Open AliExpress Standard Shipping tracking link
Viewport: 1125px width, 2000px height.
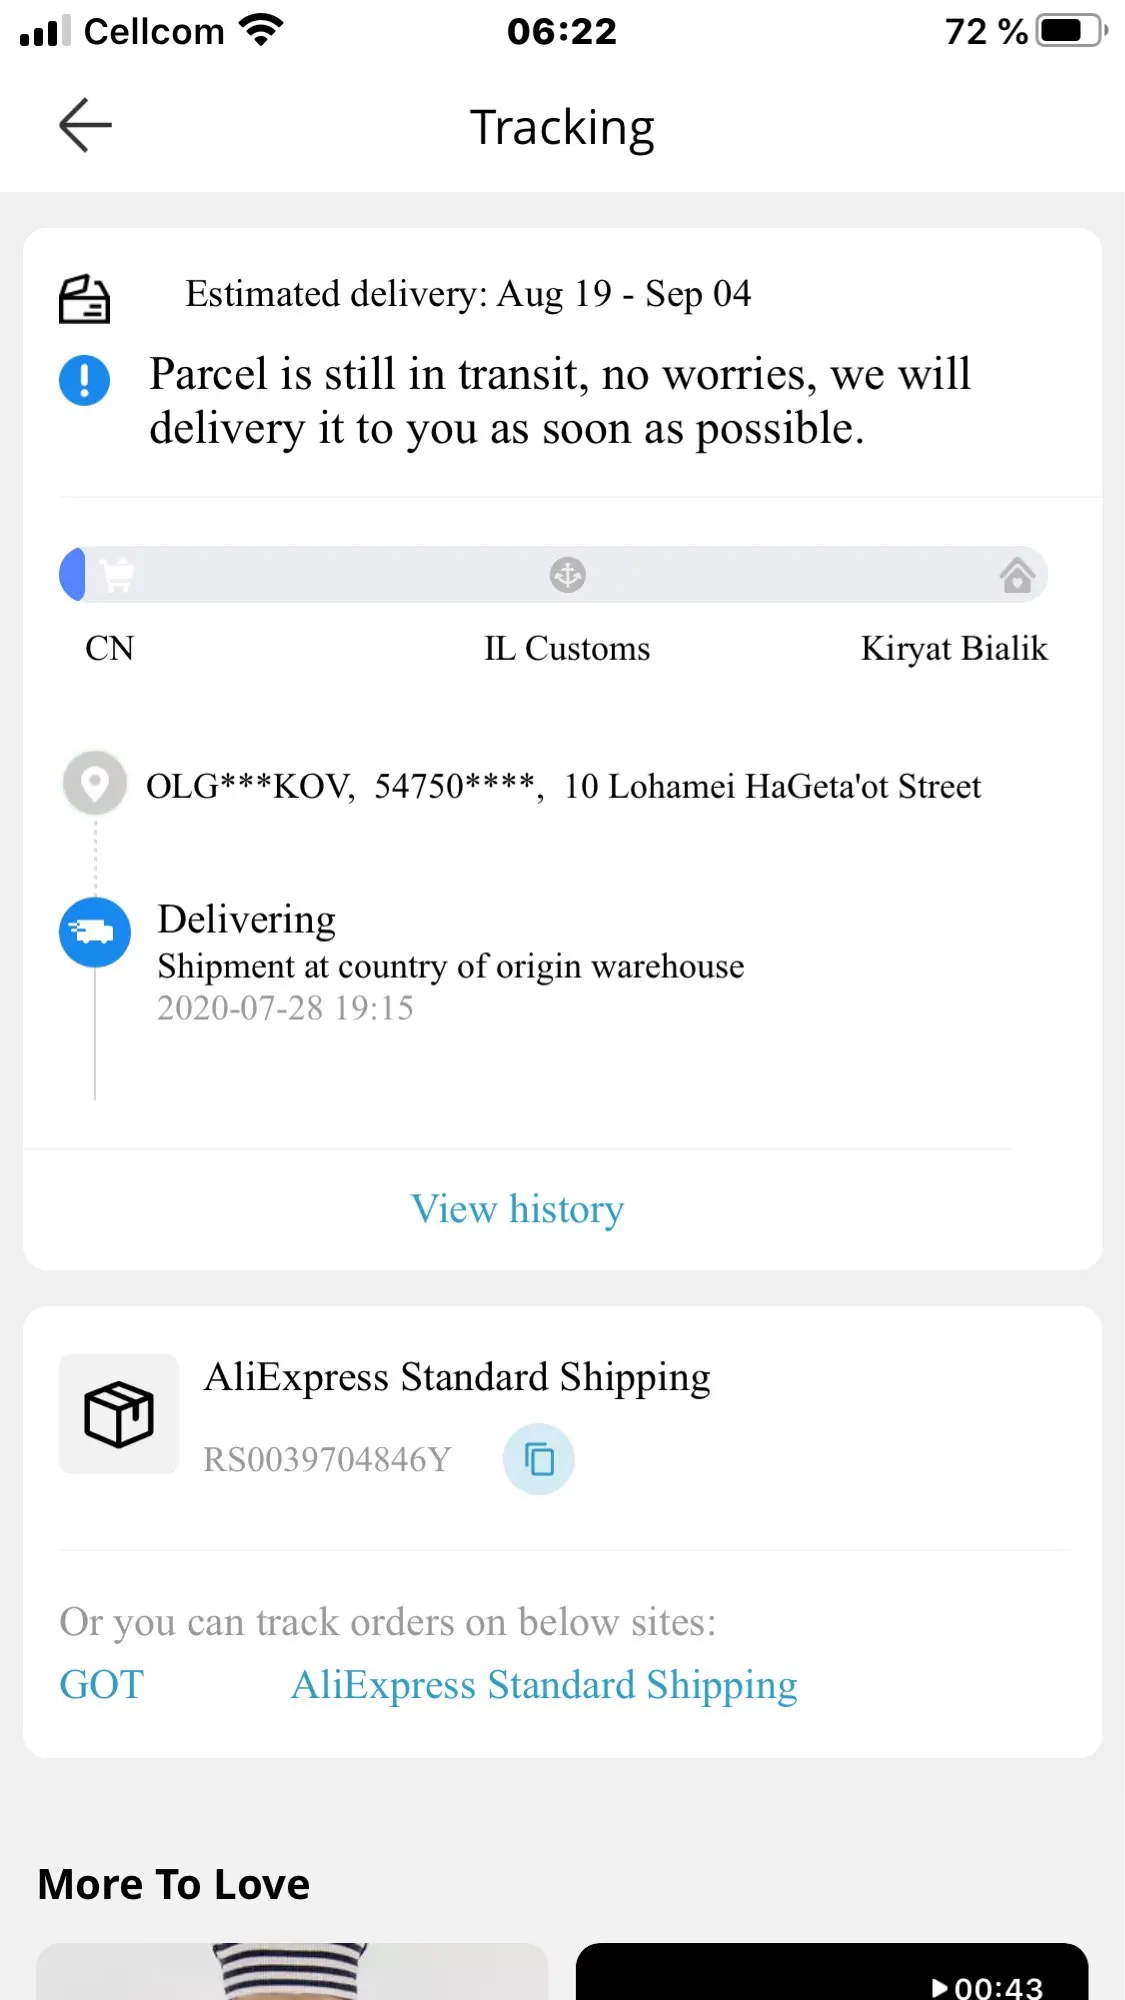(544, 1685)
